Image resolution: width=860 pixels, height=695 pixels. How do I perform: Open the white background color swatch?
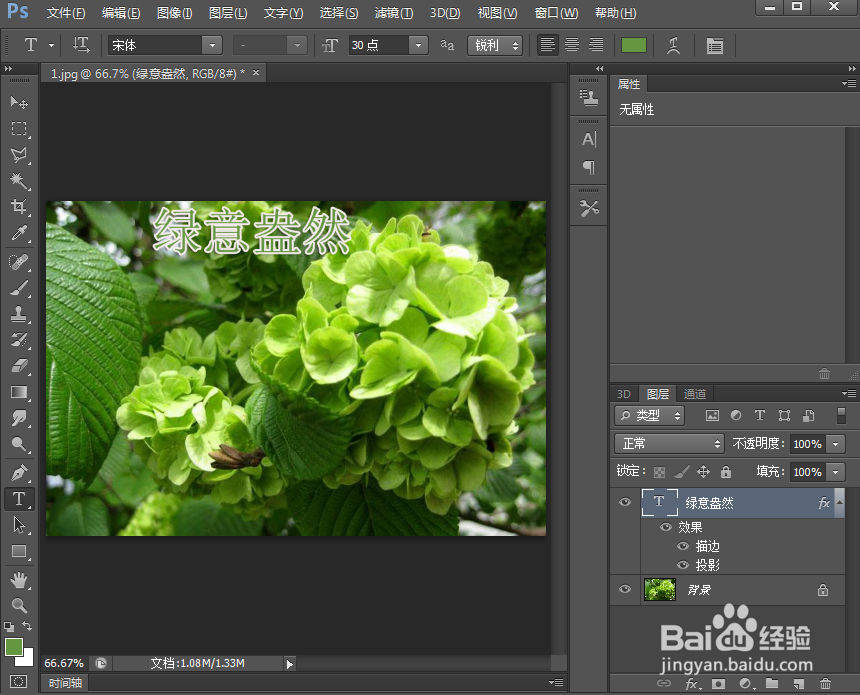point(27,659)
